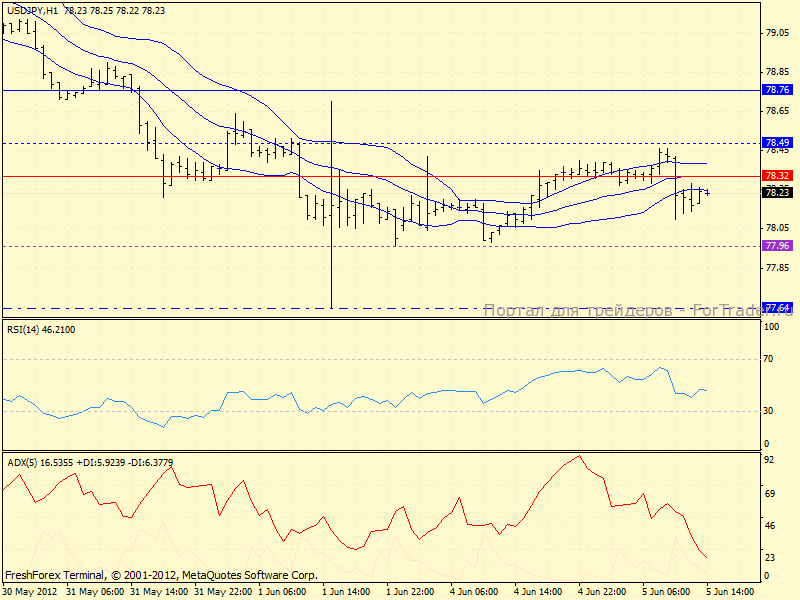Select the 30 May 2012 date label
Viewport: 800px width, 600px height.
pyautogui.click(x=28, y=591)
